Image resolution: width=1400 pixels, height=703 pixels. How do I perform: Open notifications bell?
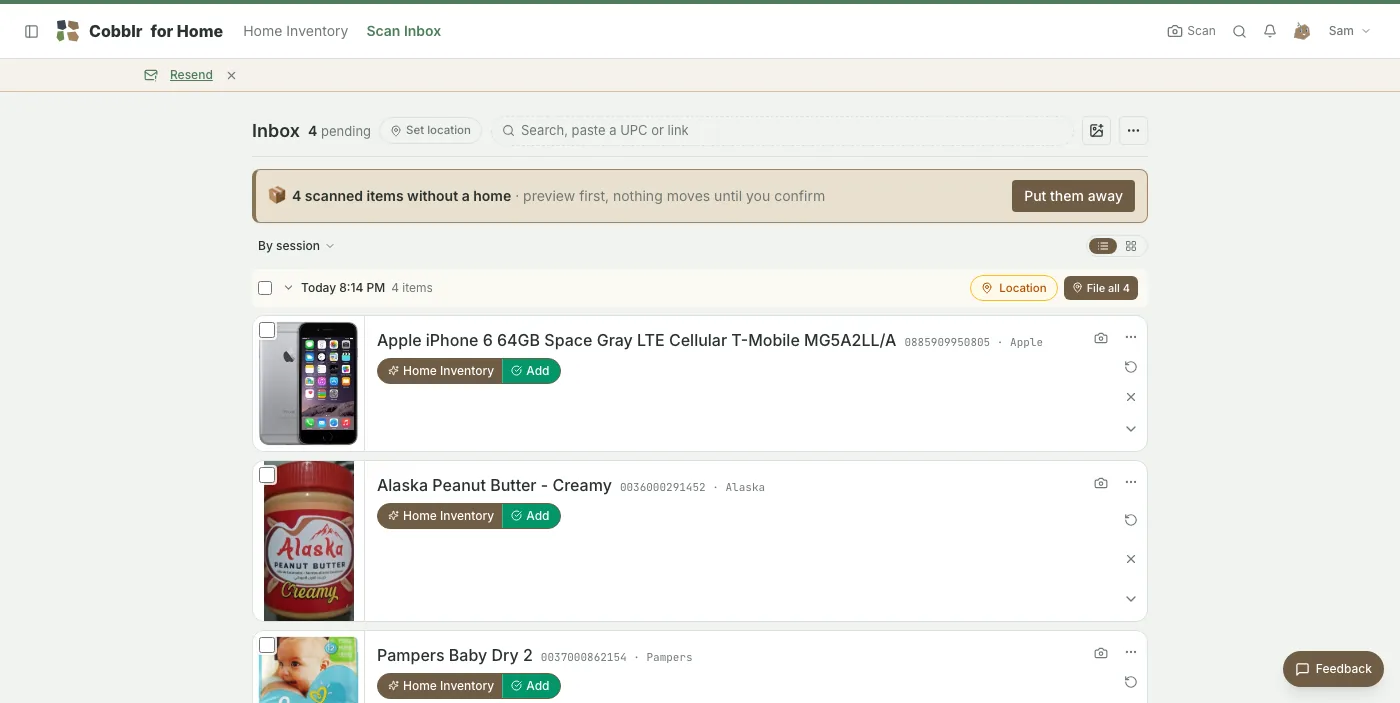pos(1270,31)
